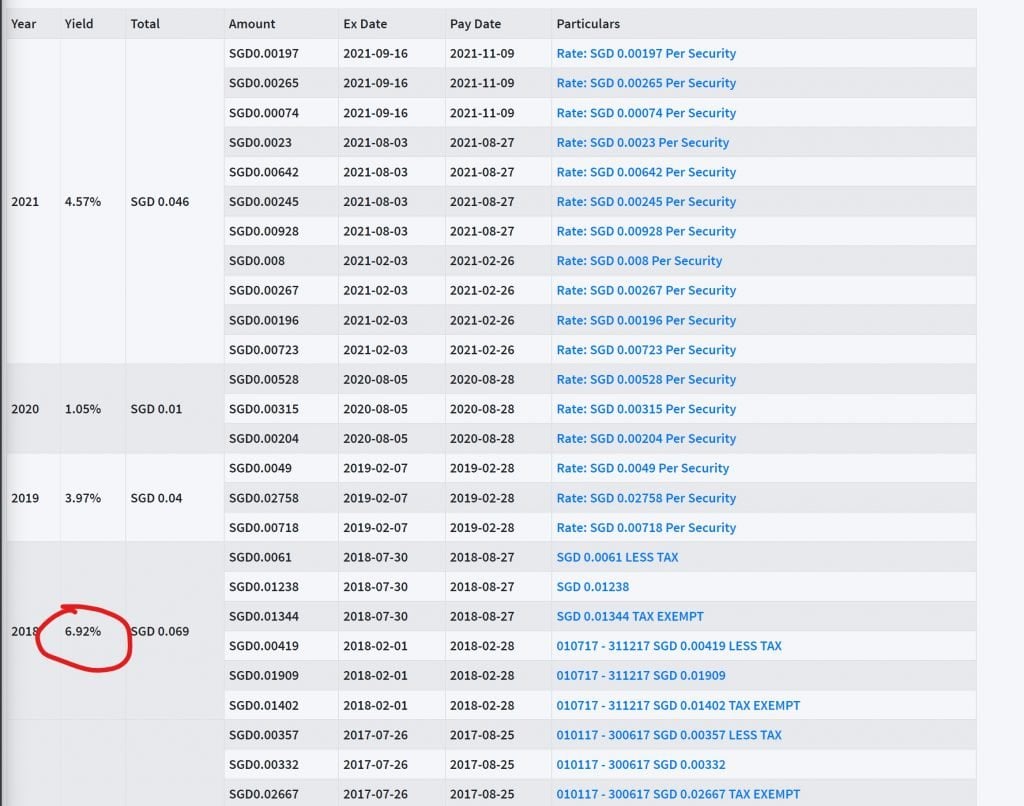Follow the "Rate: SGD 0.00267 Per Security" link
This screenshot has height=806, width=1024.
646,290
